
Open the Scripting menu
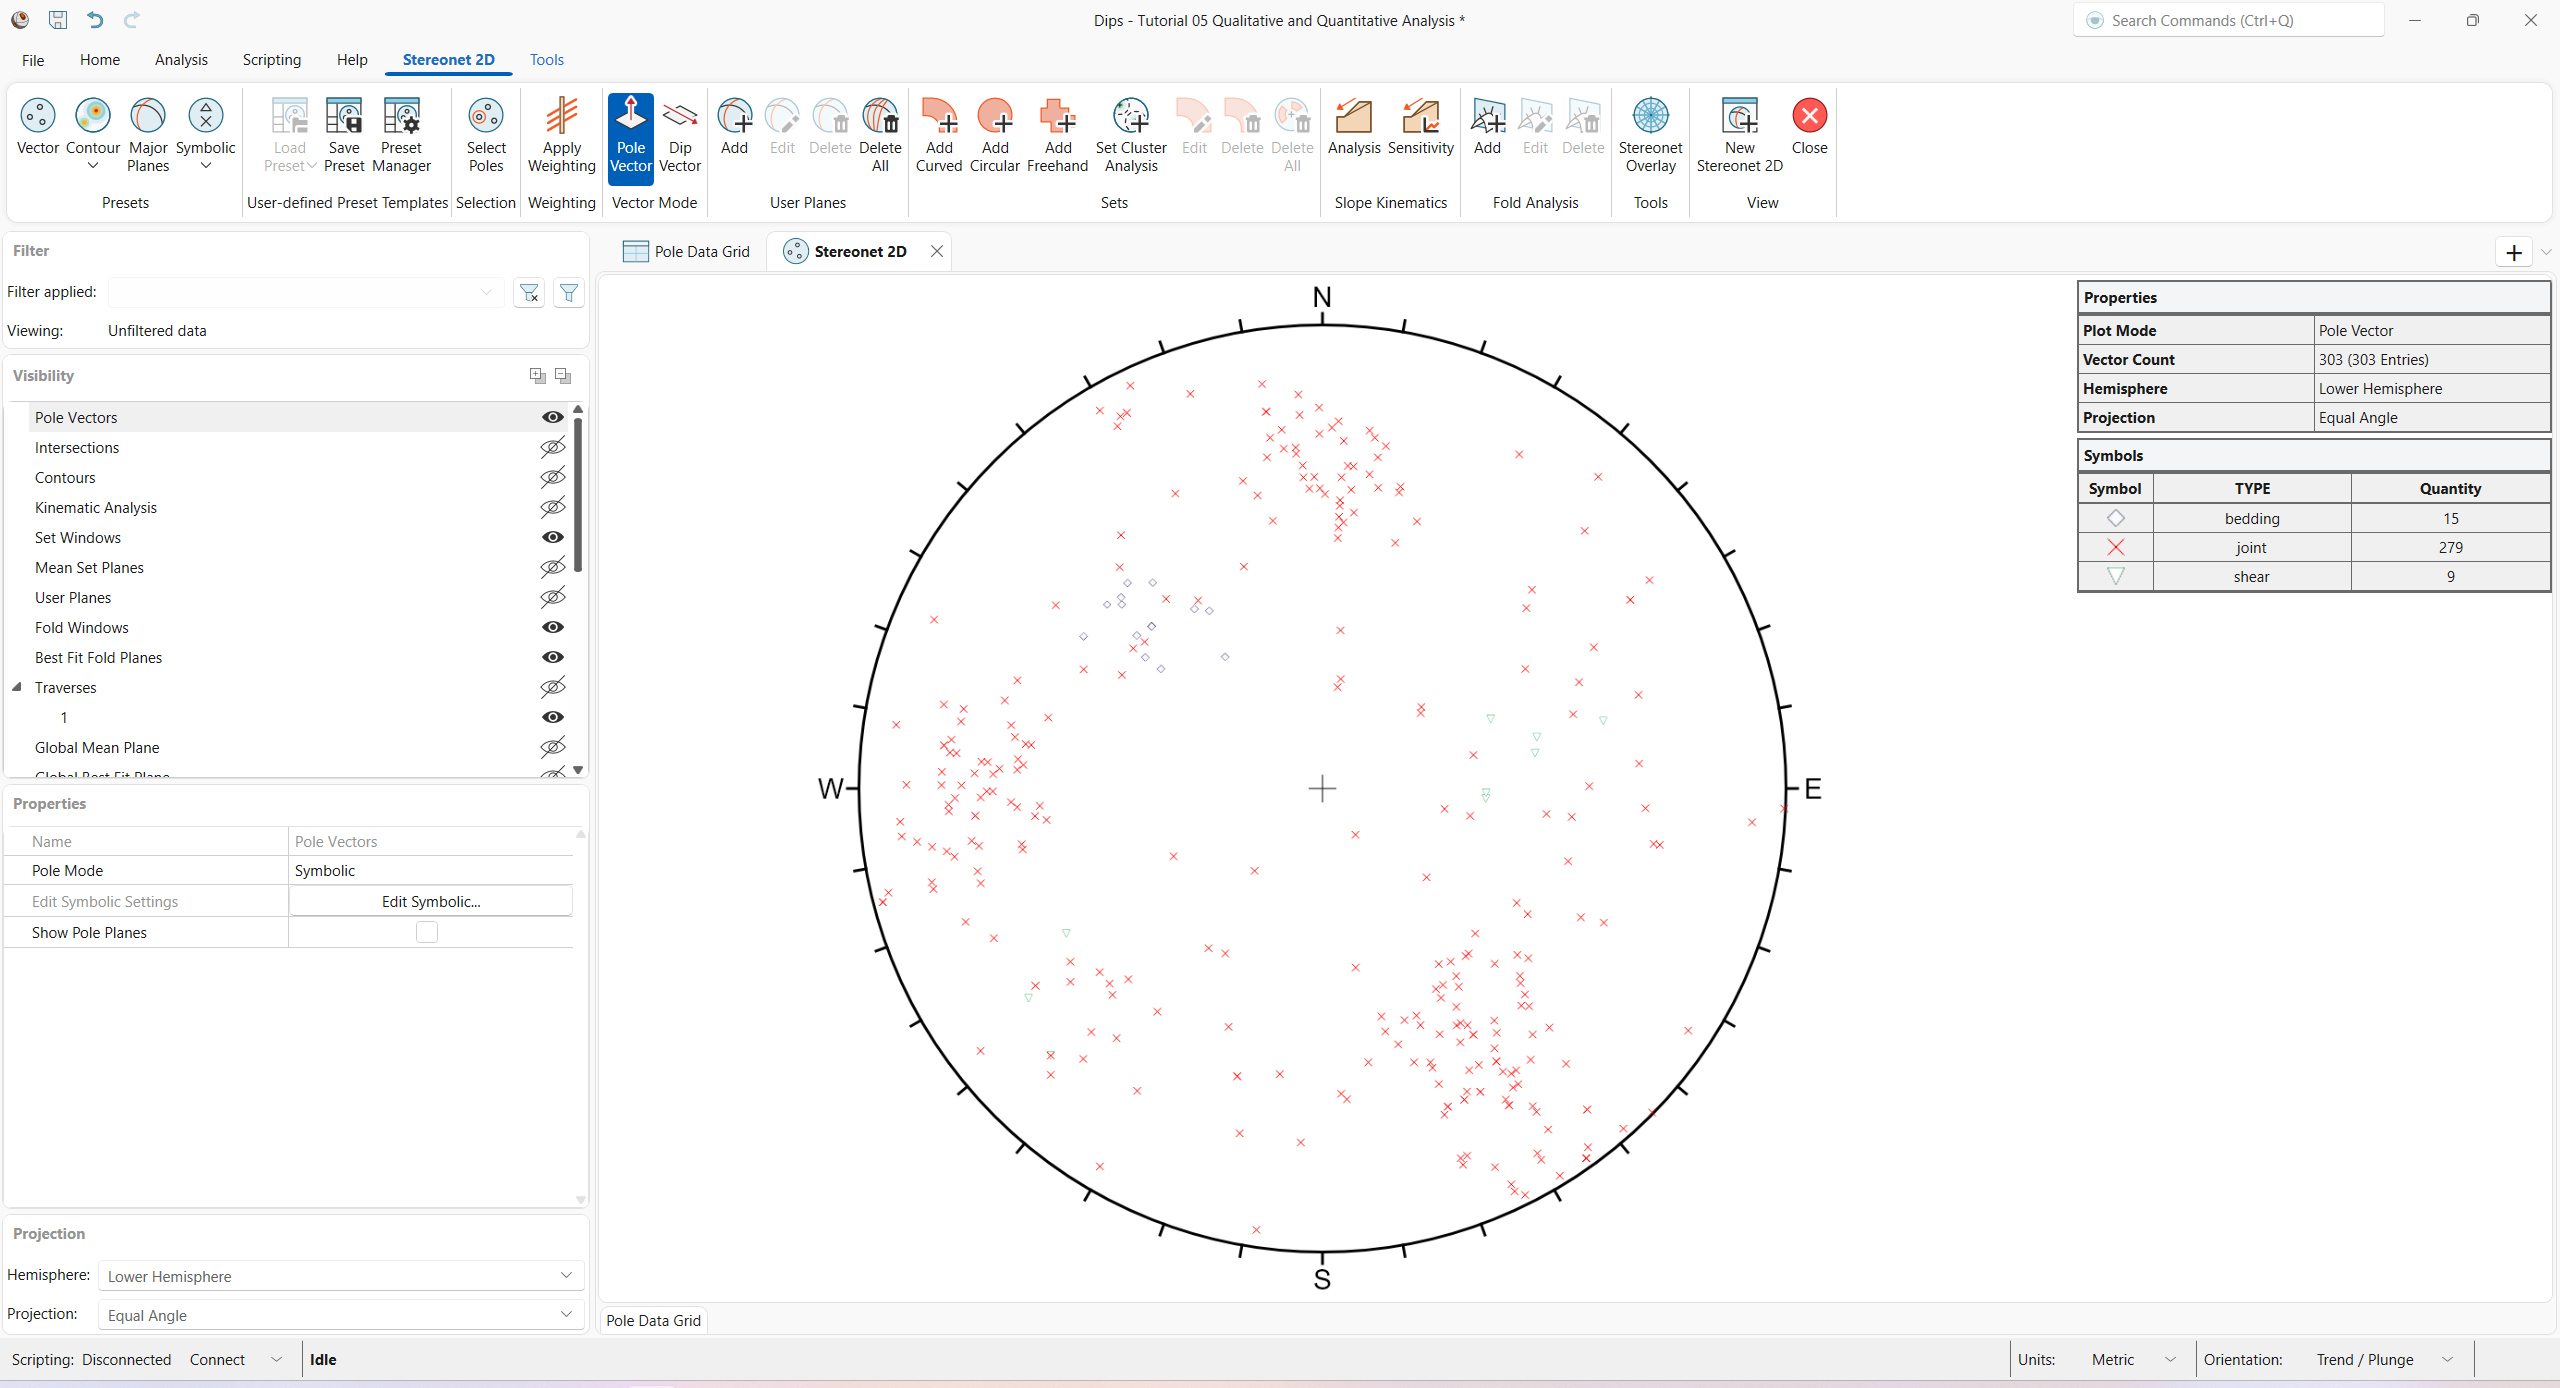tap(271, 59)
